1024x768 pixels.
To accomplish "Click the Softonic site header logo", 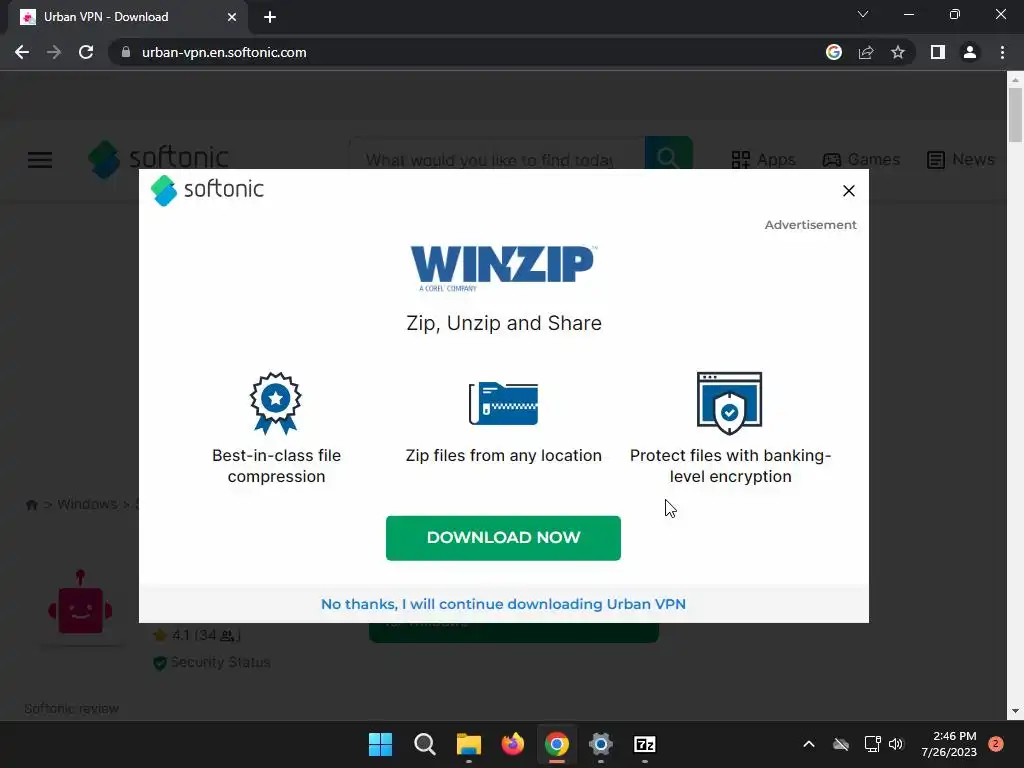I will (159, 159).
